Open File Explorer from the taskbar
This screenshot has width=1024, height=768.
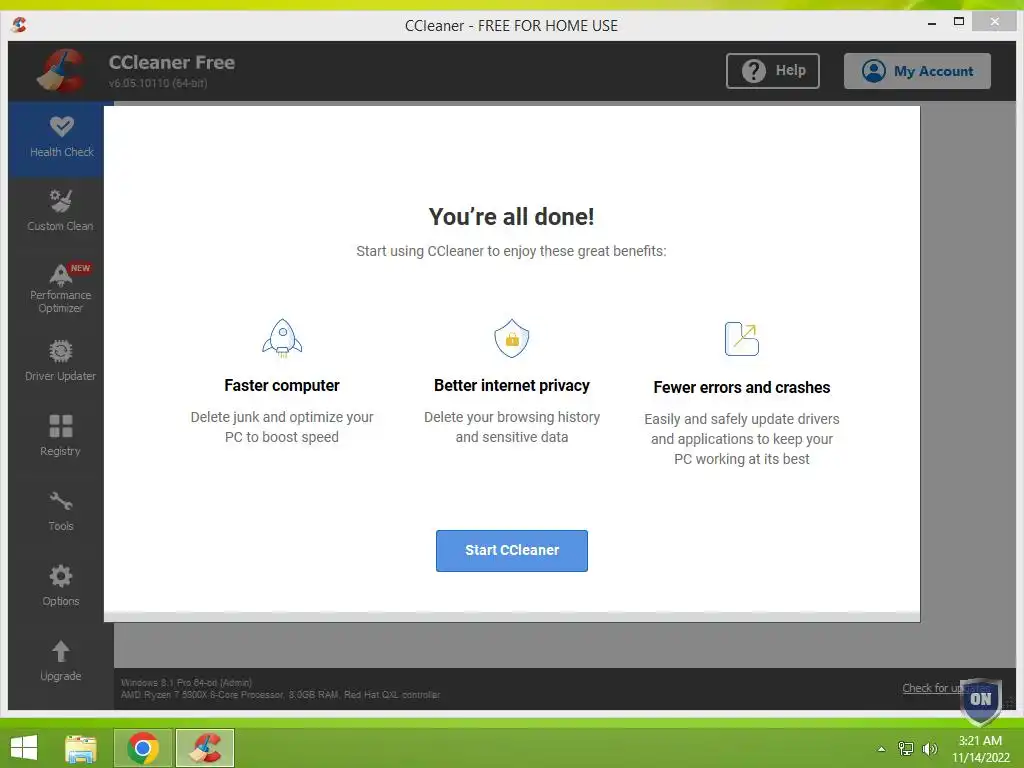[81, 748]
